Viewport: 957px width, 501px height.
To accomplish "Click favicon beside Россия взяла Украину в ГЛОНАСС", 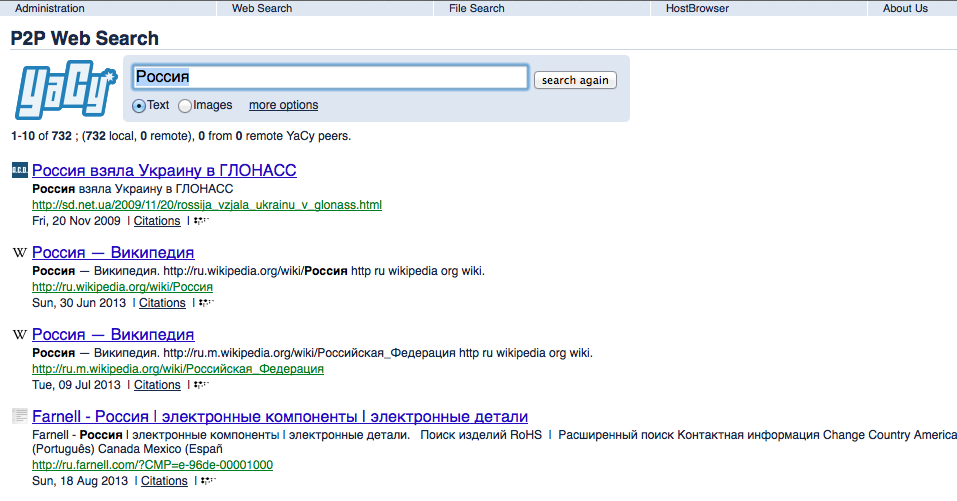I will (20, 170).
